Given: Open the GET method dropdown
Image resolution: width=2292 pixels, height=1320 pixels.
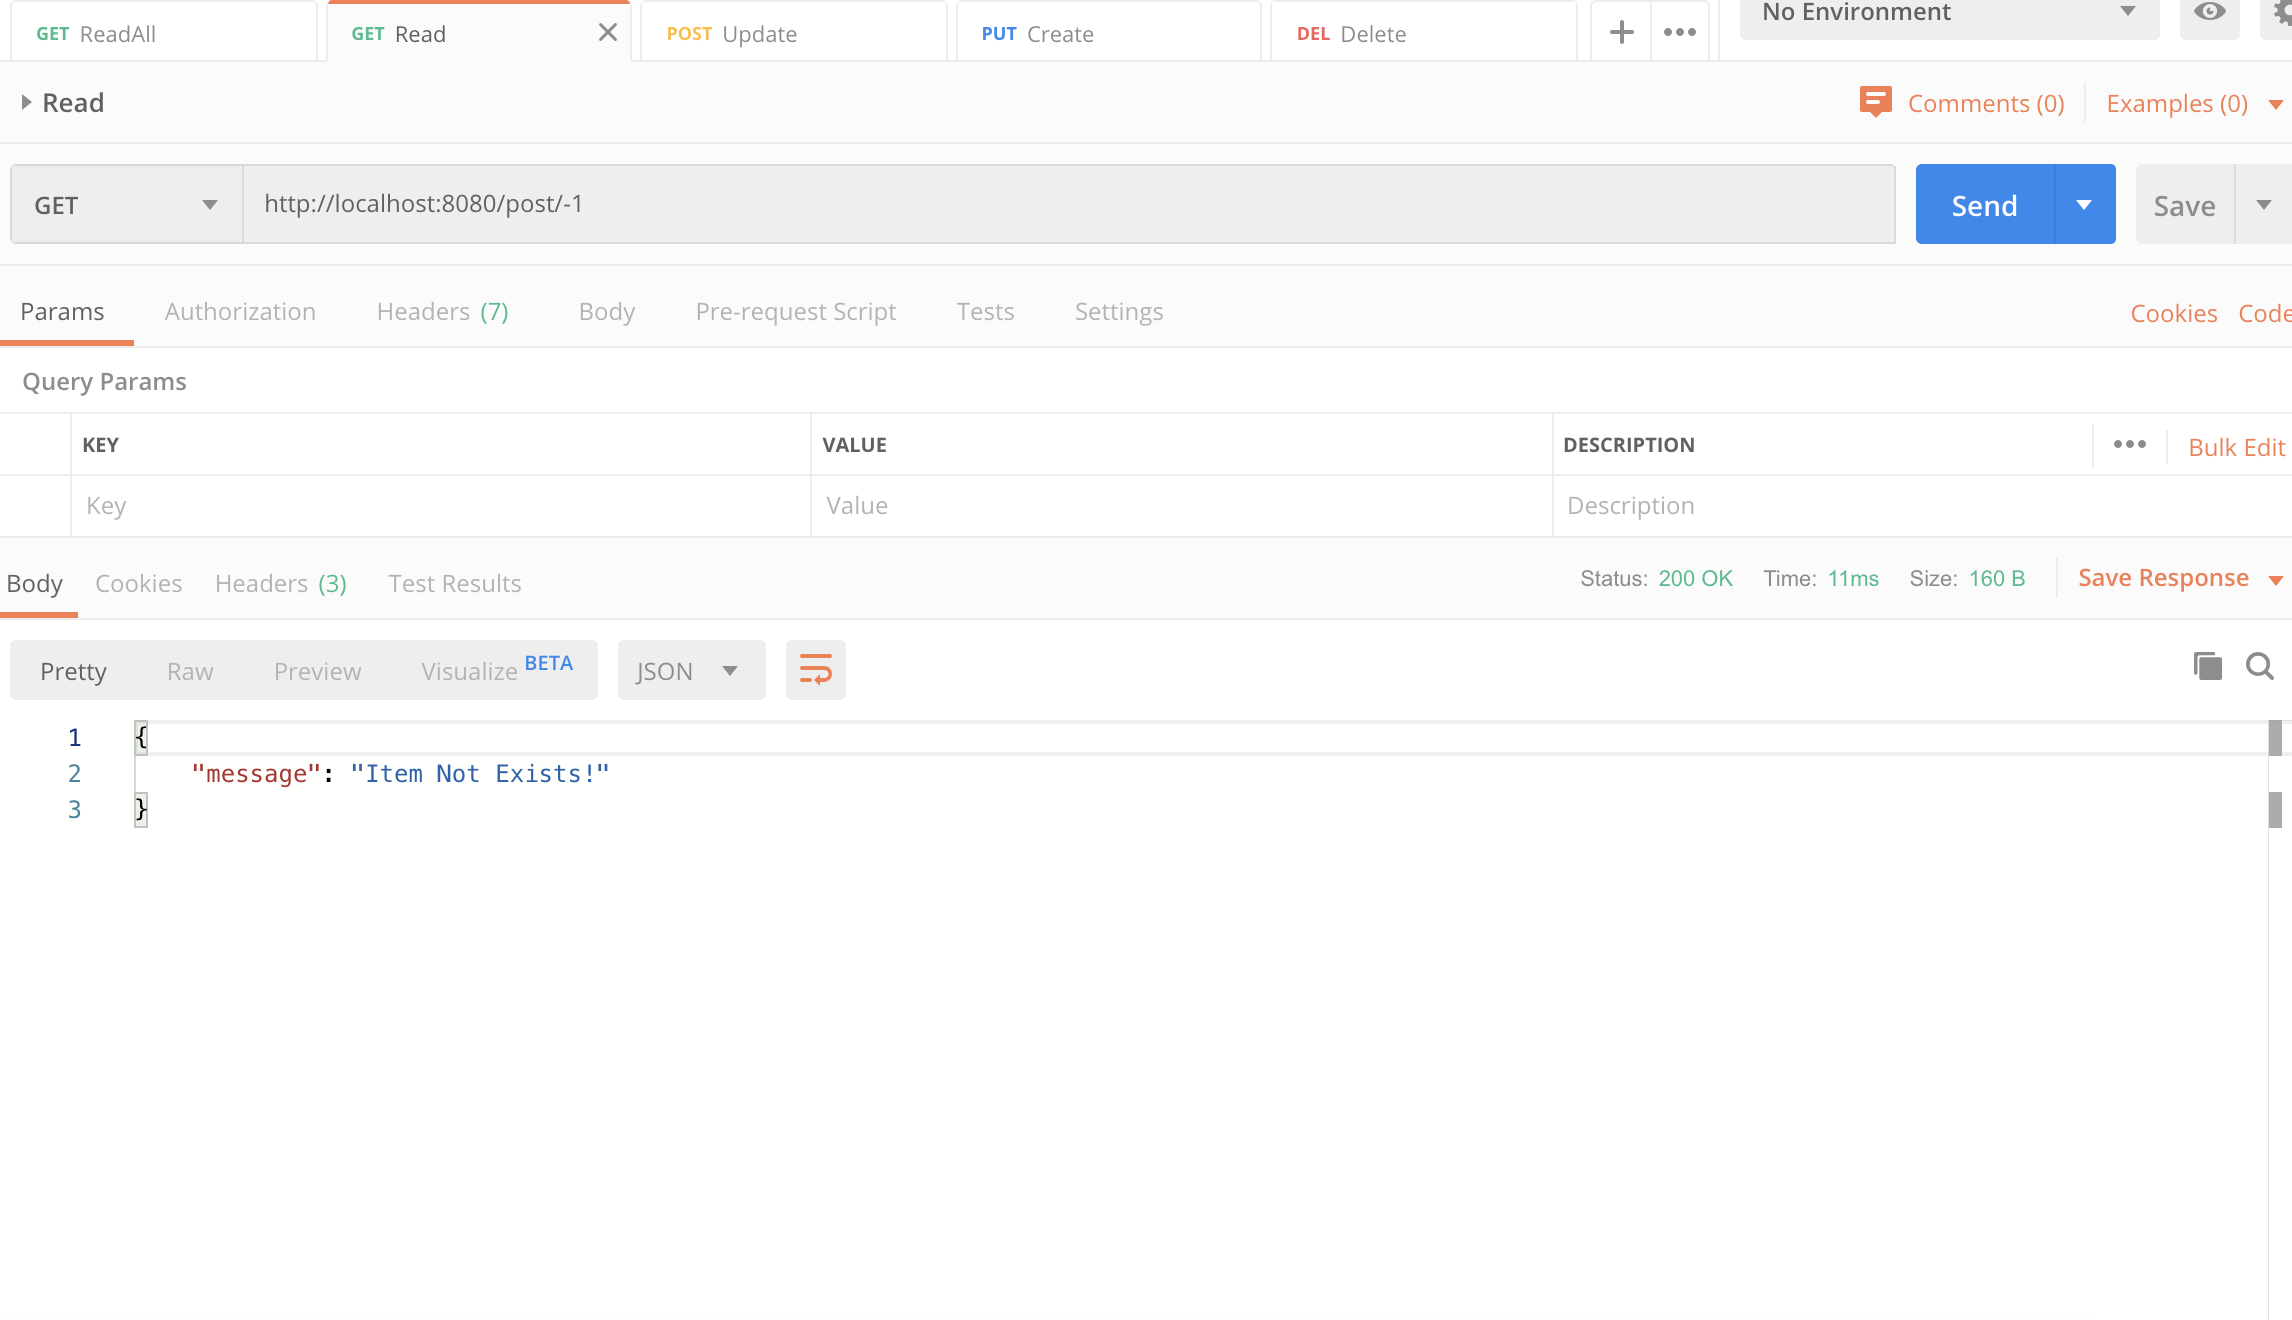Looking at the screenshot, I should [127, 205].
